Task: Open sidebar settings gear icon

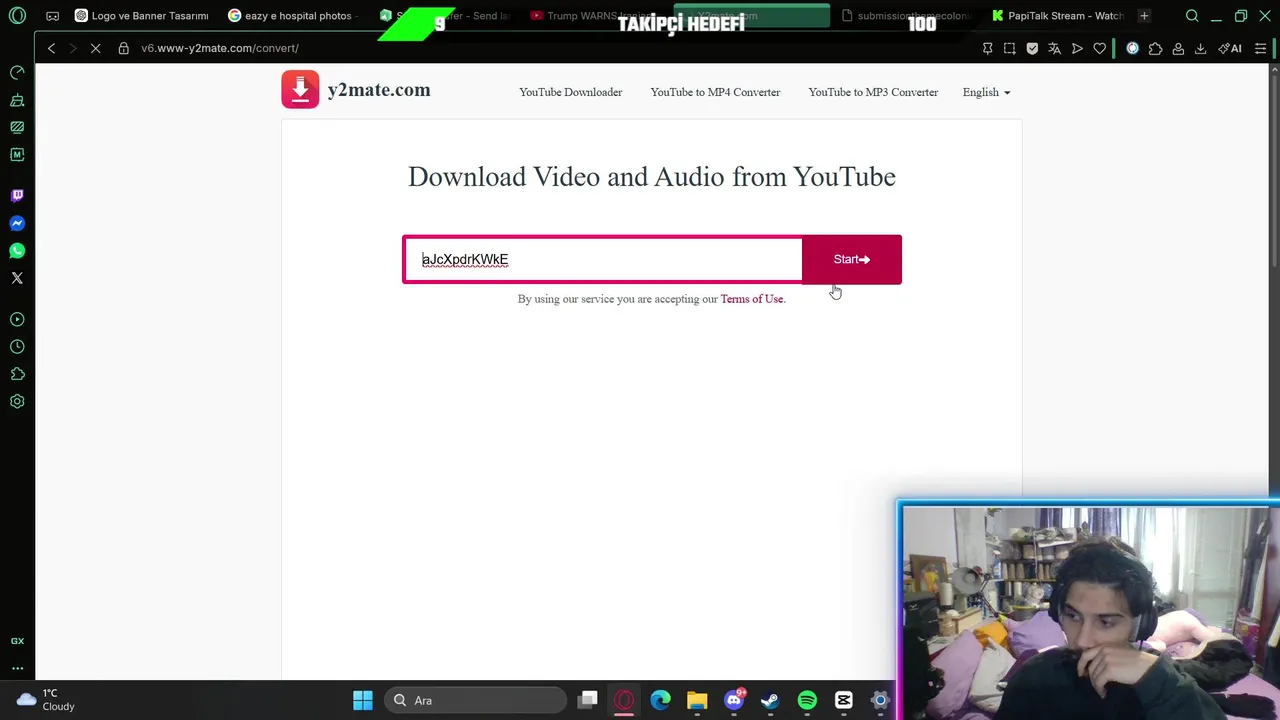Action: point(17,402)
